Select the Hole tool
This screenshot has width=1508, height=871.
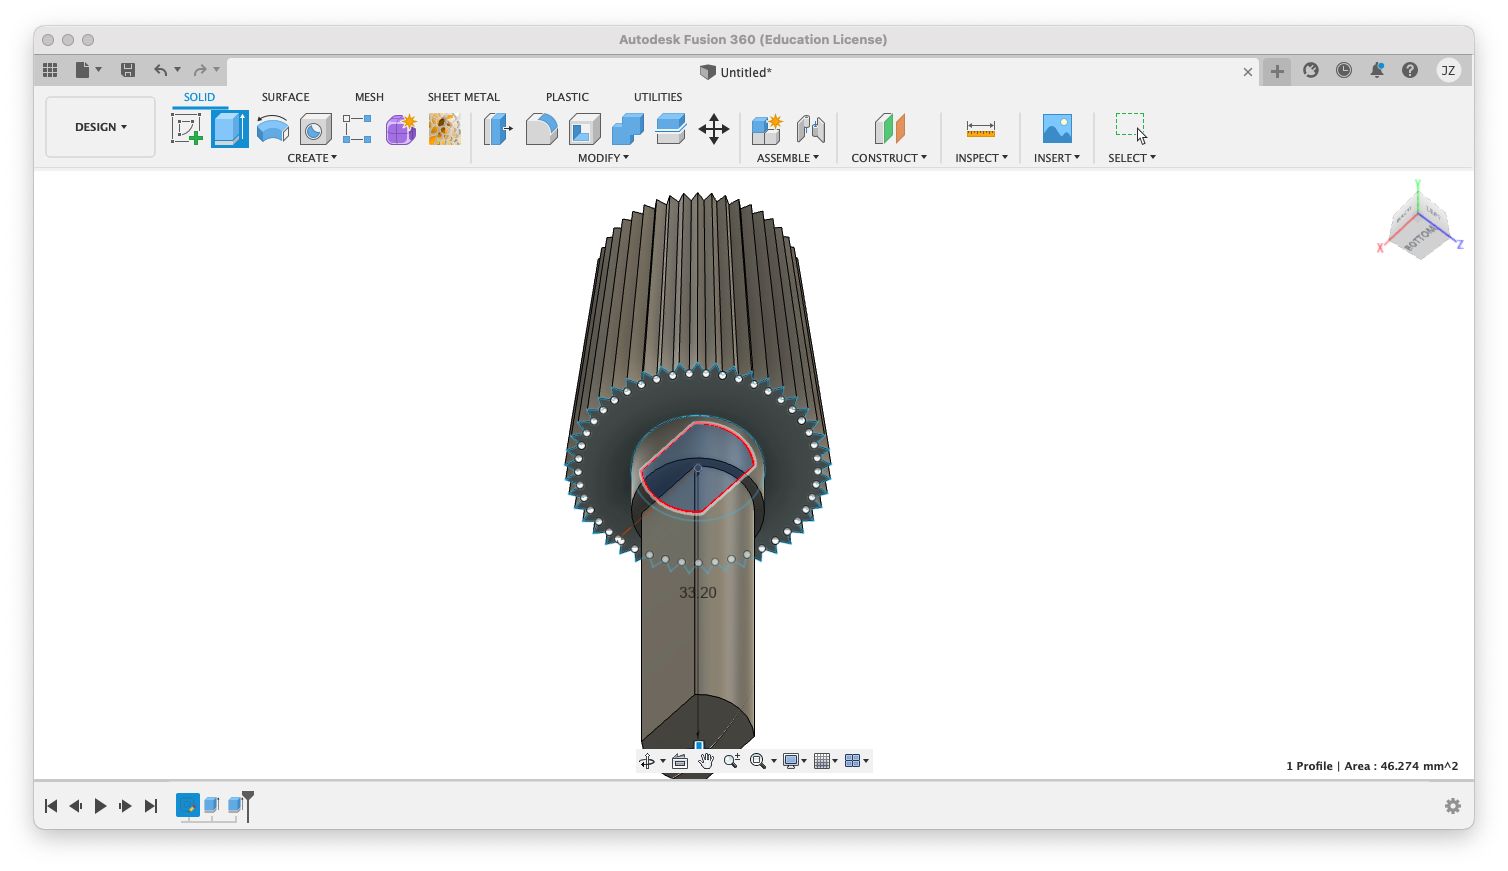click(x=316, y=129)
